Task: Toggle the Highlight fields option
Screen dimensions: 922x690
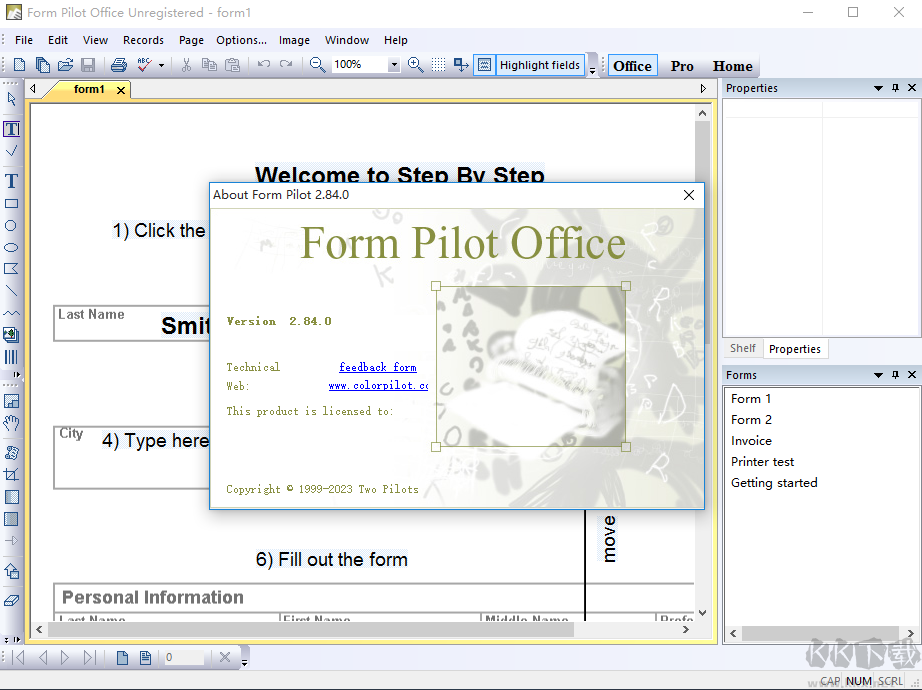Action: 540,64
